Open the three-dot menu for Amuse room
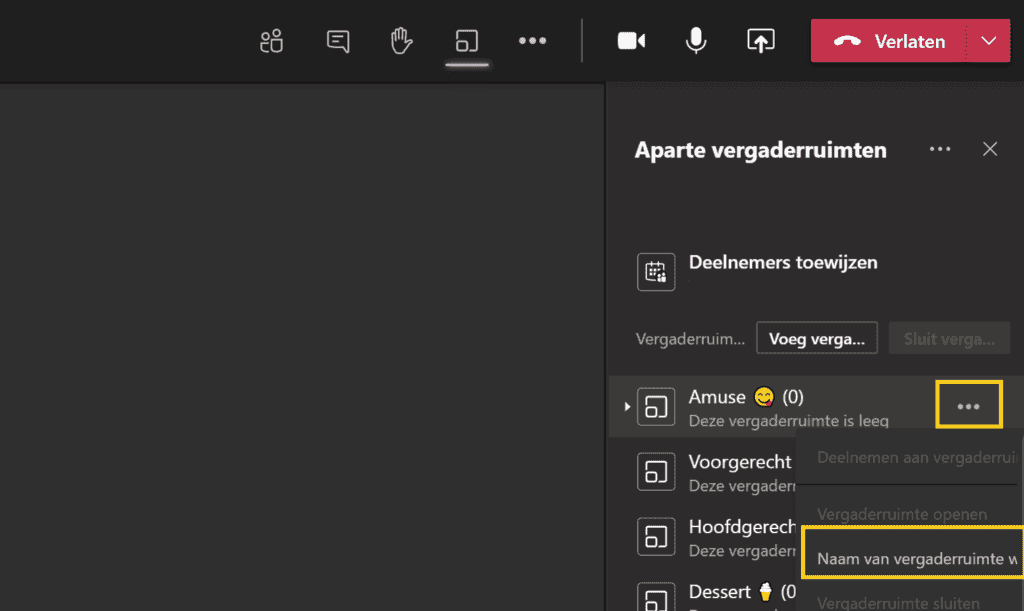Screen dimensions: 1024x611 (968, 406)
